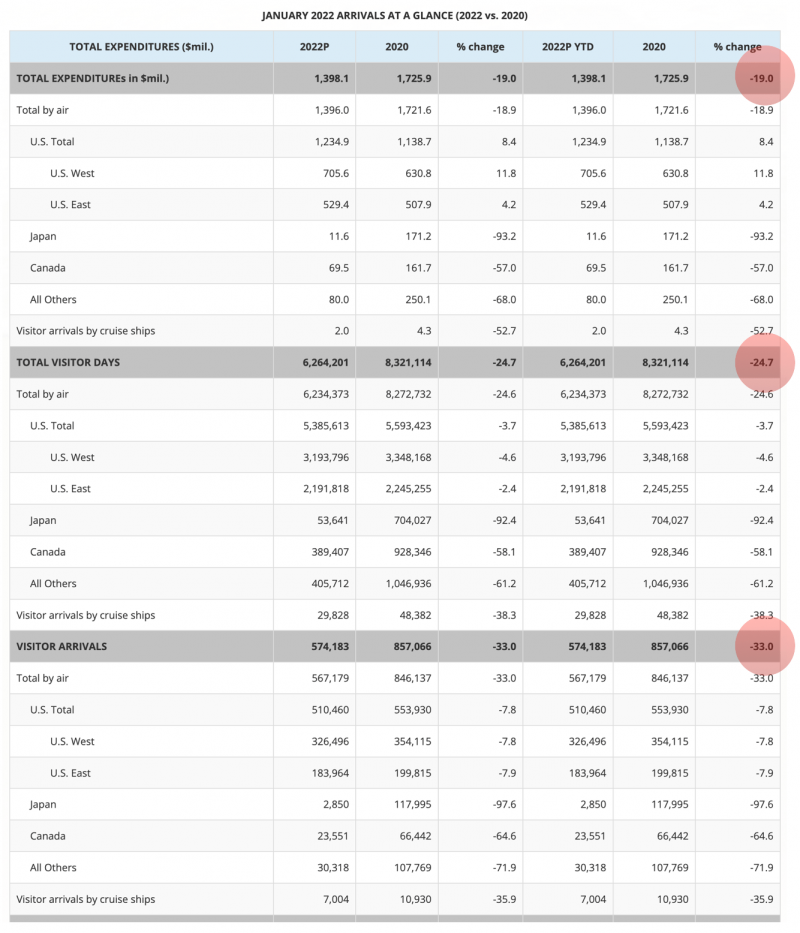Viewport: 800px width, 933px height.
Task: Click the U.S. Total label under Total Visitor Days
Action: pyautogui.click(x=52, y=426)
